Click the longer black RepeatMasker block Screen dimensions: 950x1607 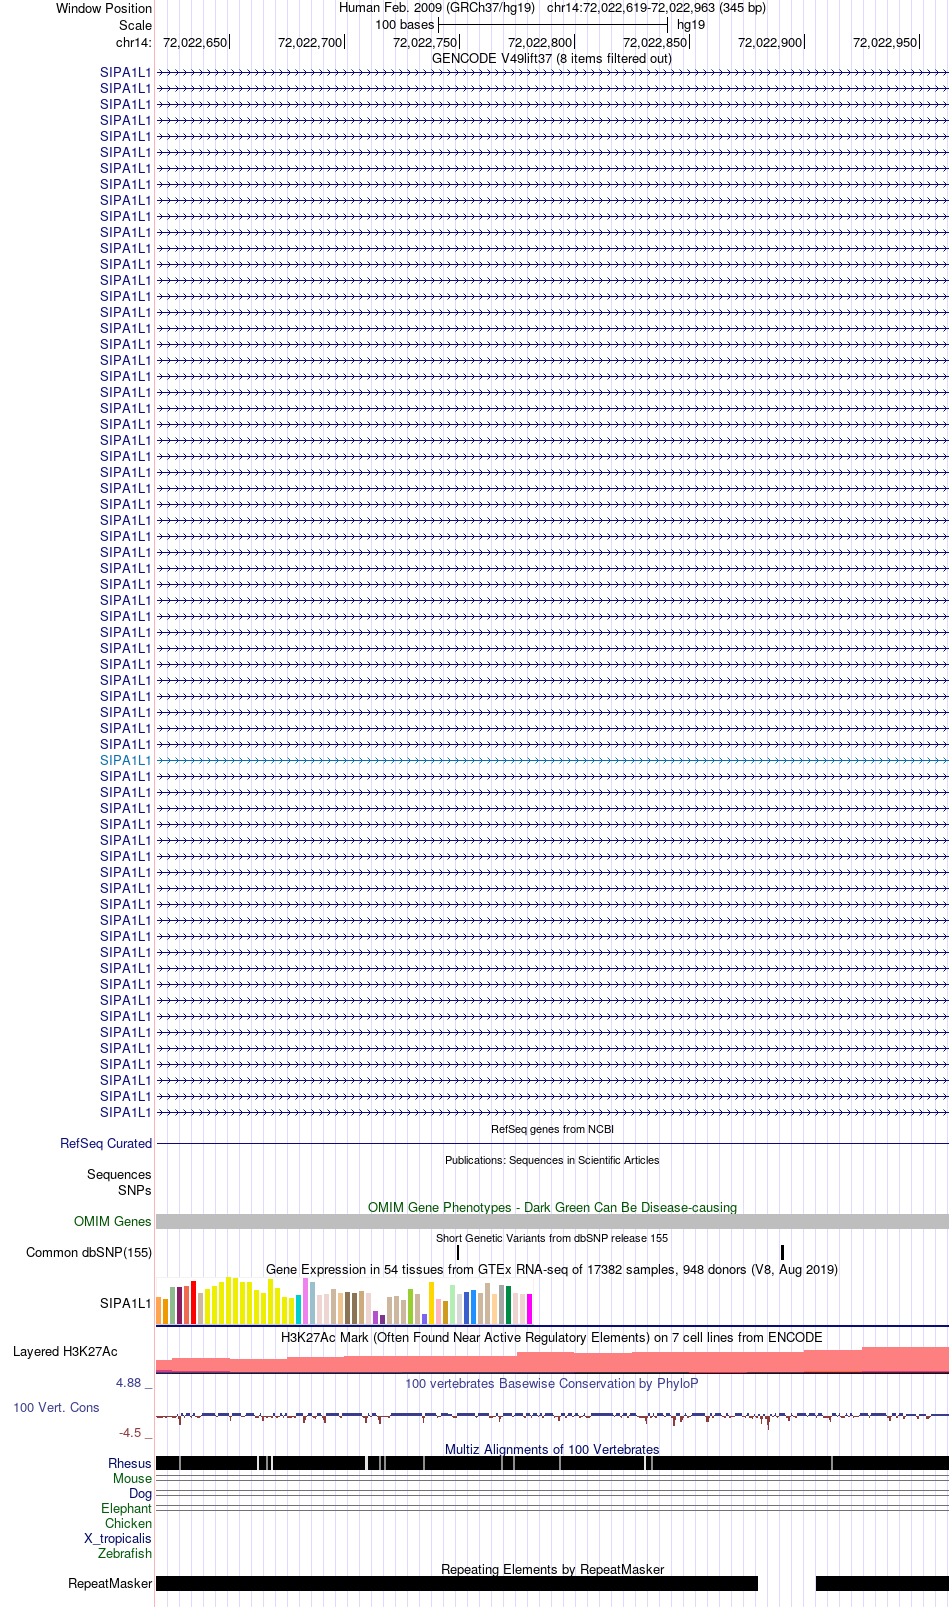[x=457, y=1584]
